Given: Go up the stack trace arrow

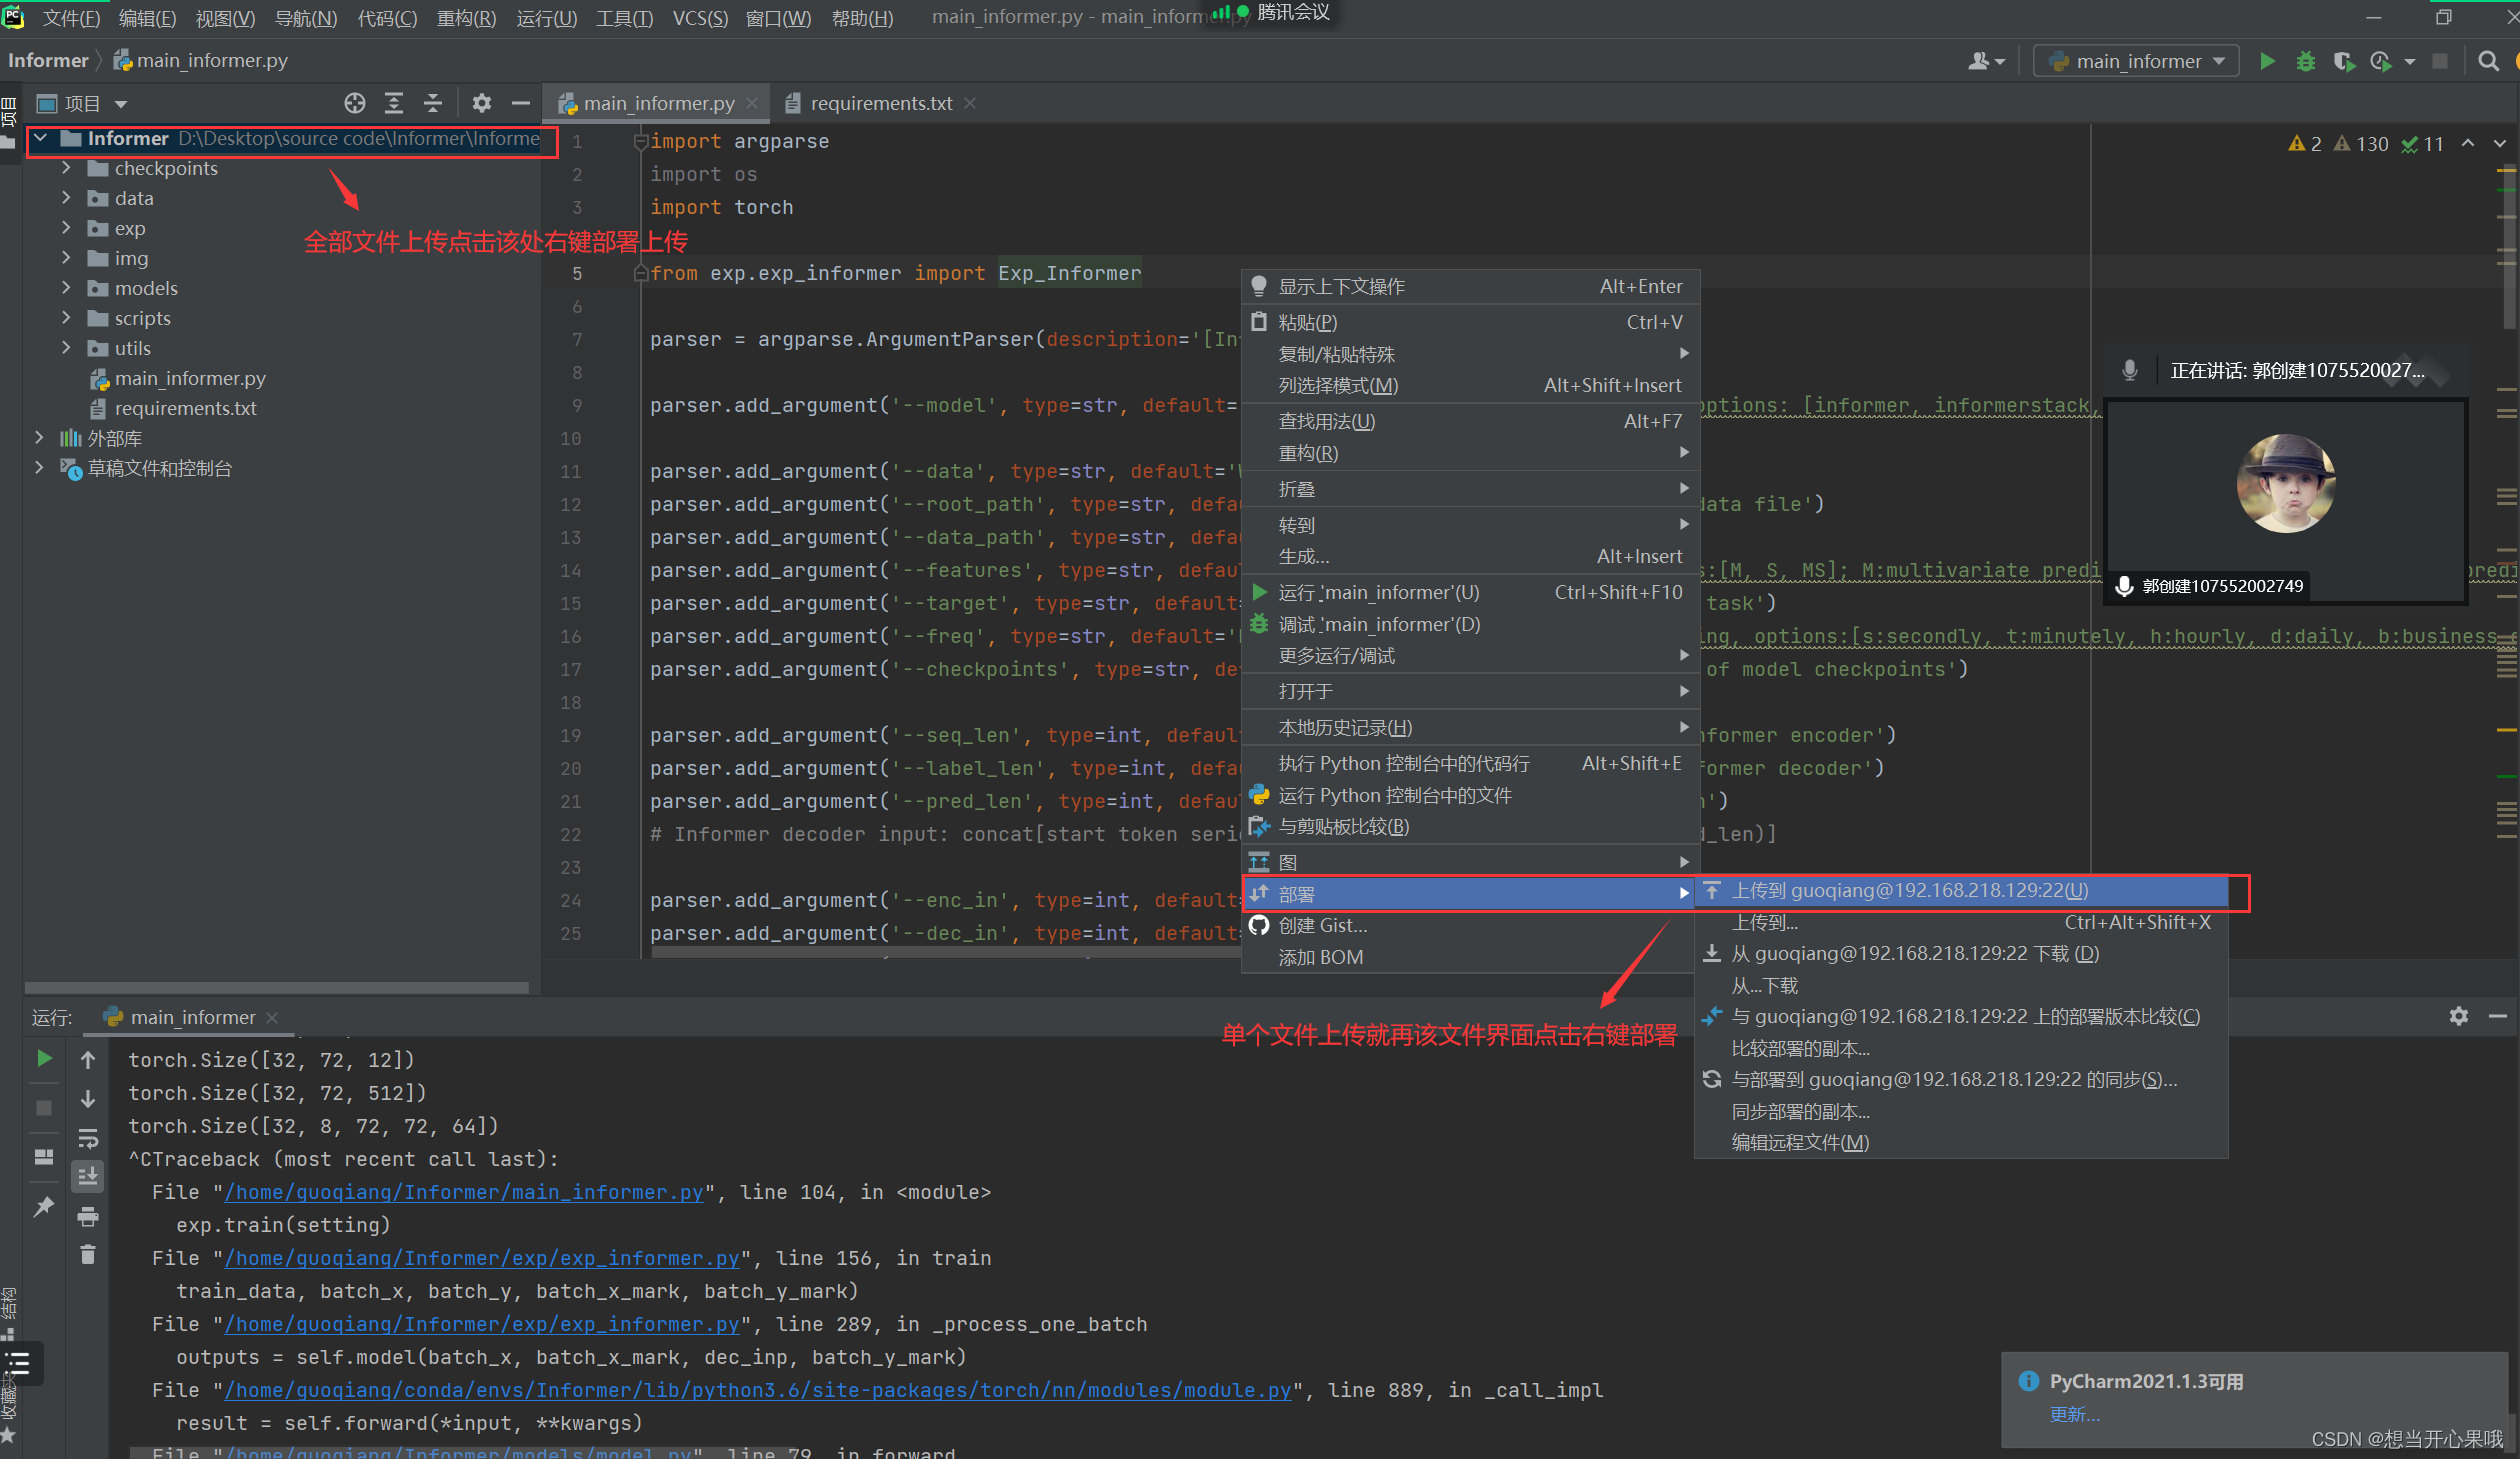Looking at the screenshot, I should 88,1059.
